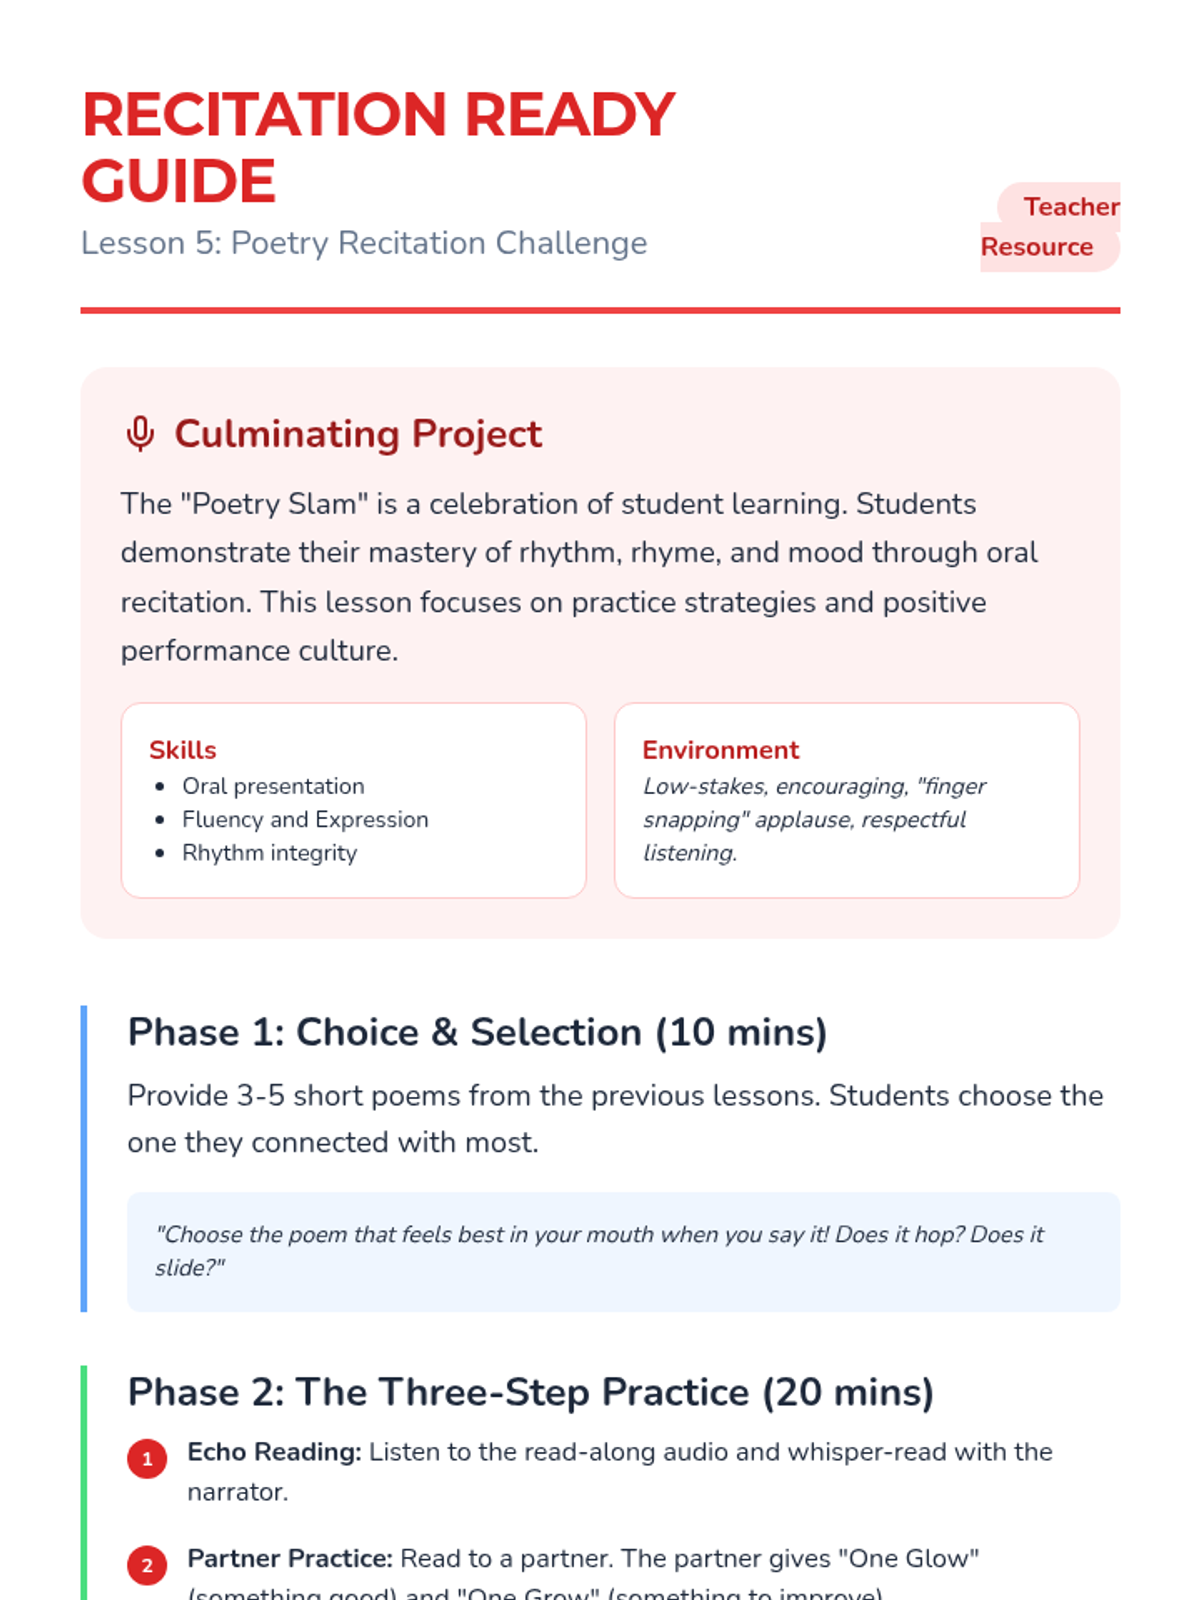The image size is (1200, 1600).
Task: Click the Lesson 5 Poetry Recitation Challenge subtitle
Action: 364,243
